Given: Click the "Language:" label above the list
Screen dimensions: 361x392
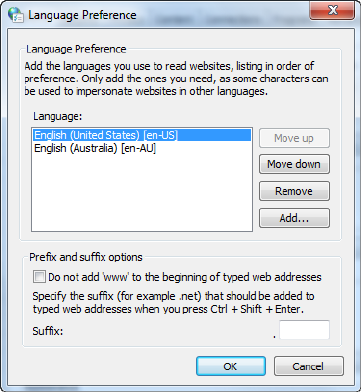Looking at the screenshot, I should 58,116.
